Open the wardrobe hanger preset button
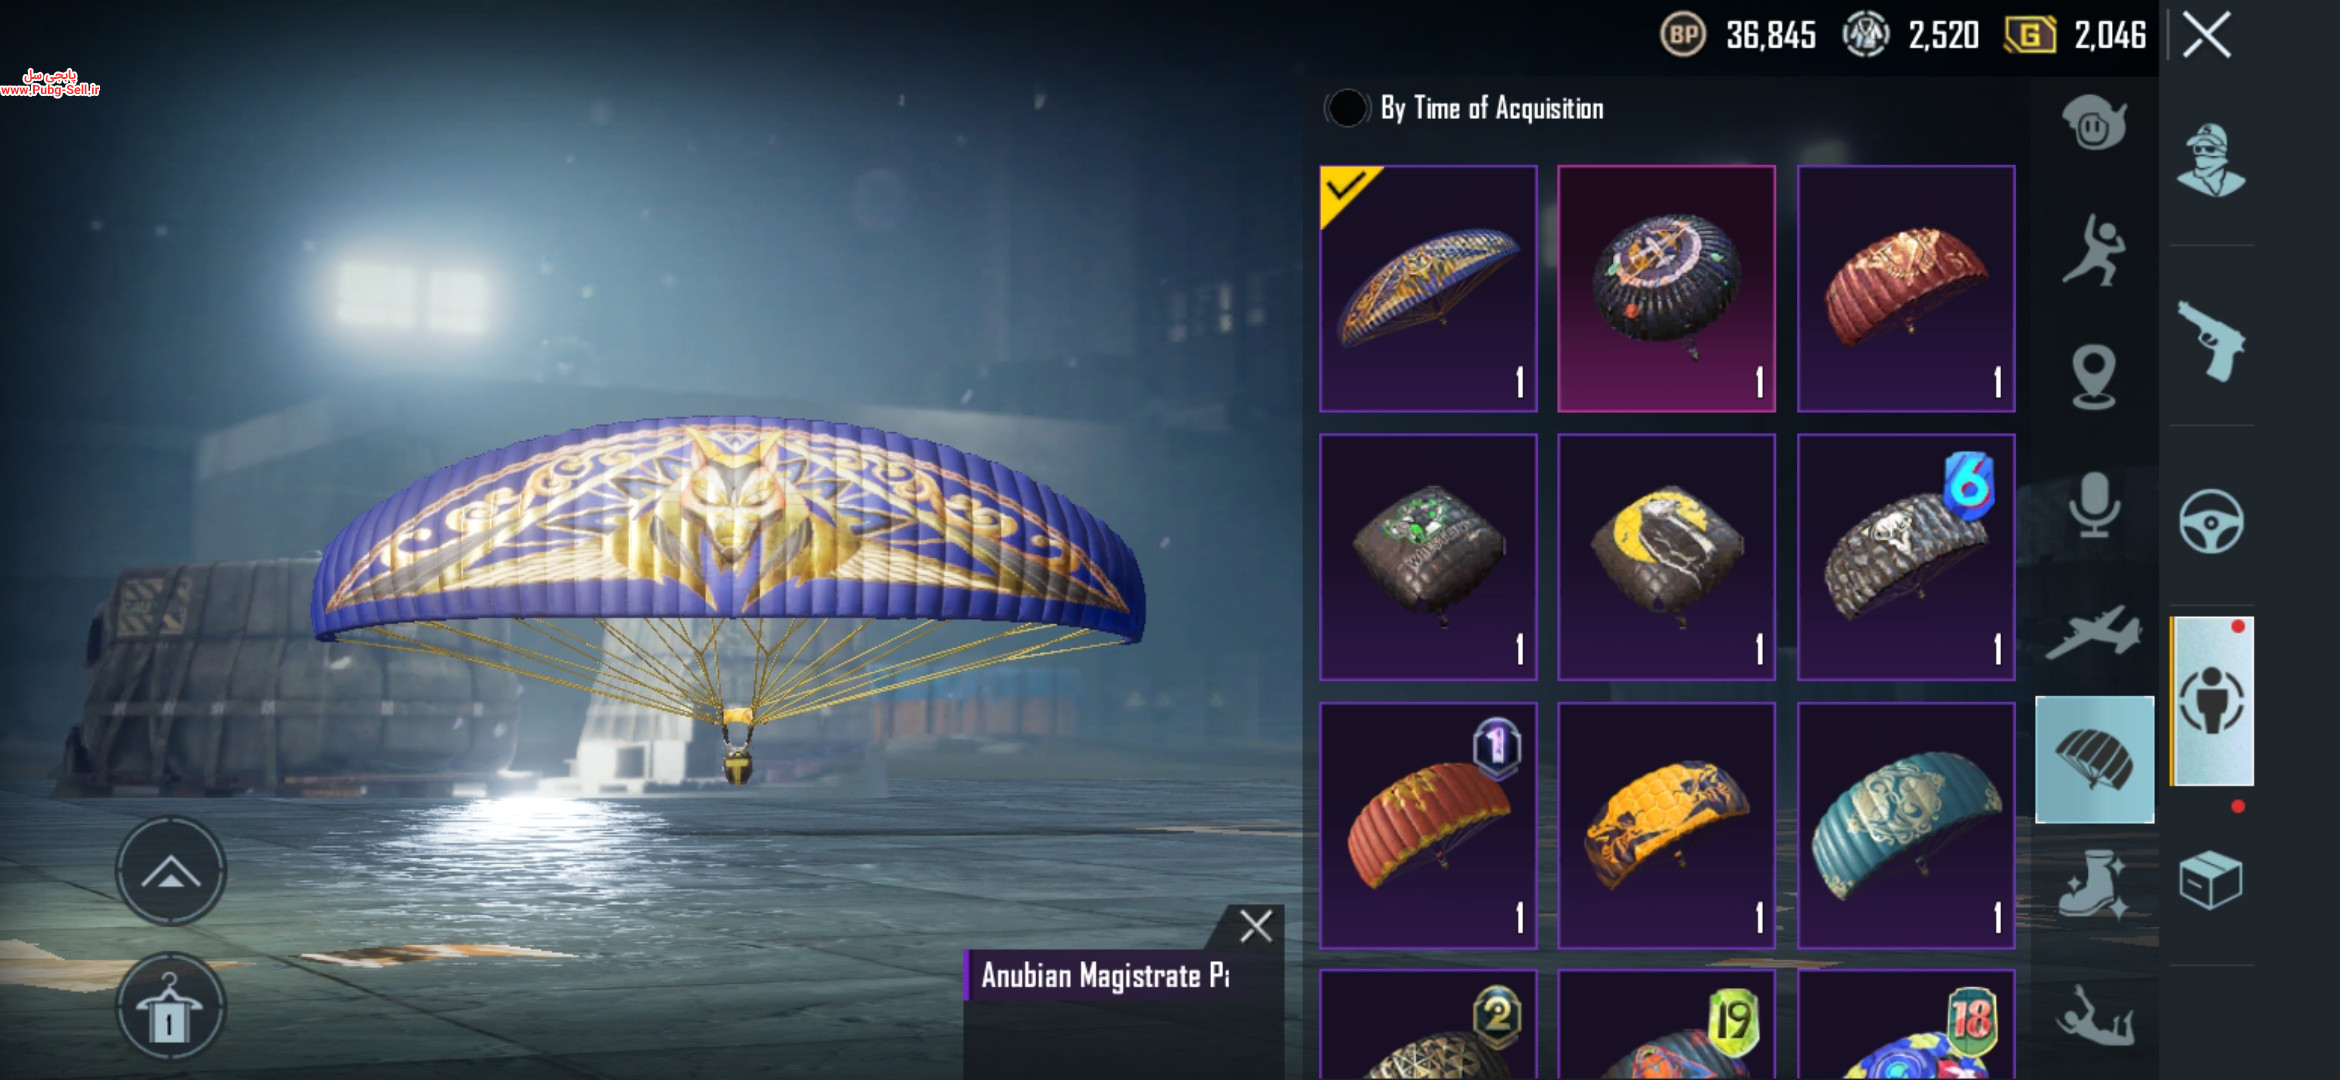The height and width of the screenshot is (1080, 2340). [171, 1007]
